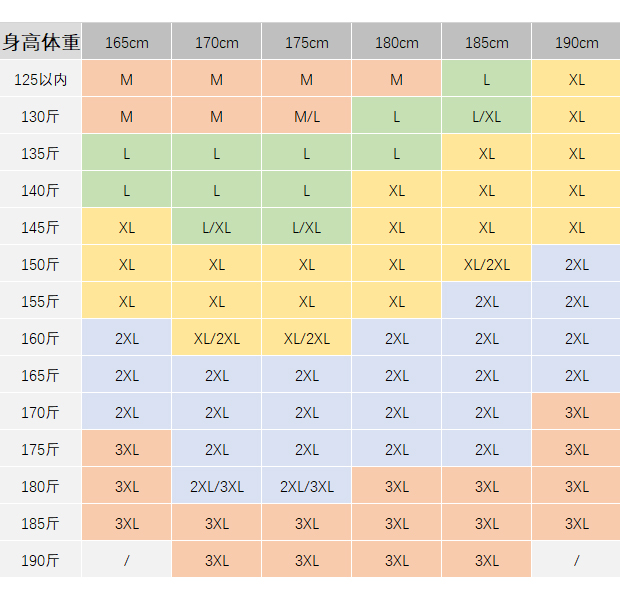Click the 190cm column header
Image resolution: width=620 pixels, height=600 pixels.
(x=577, y=42)
